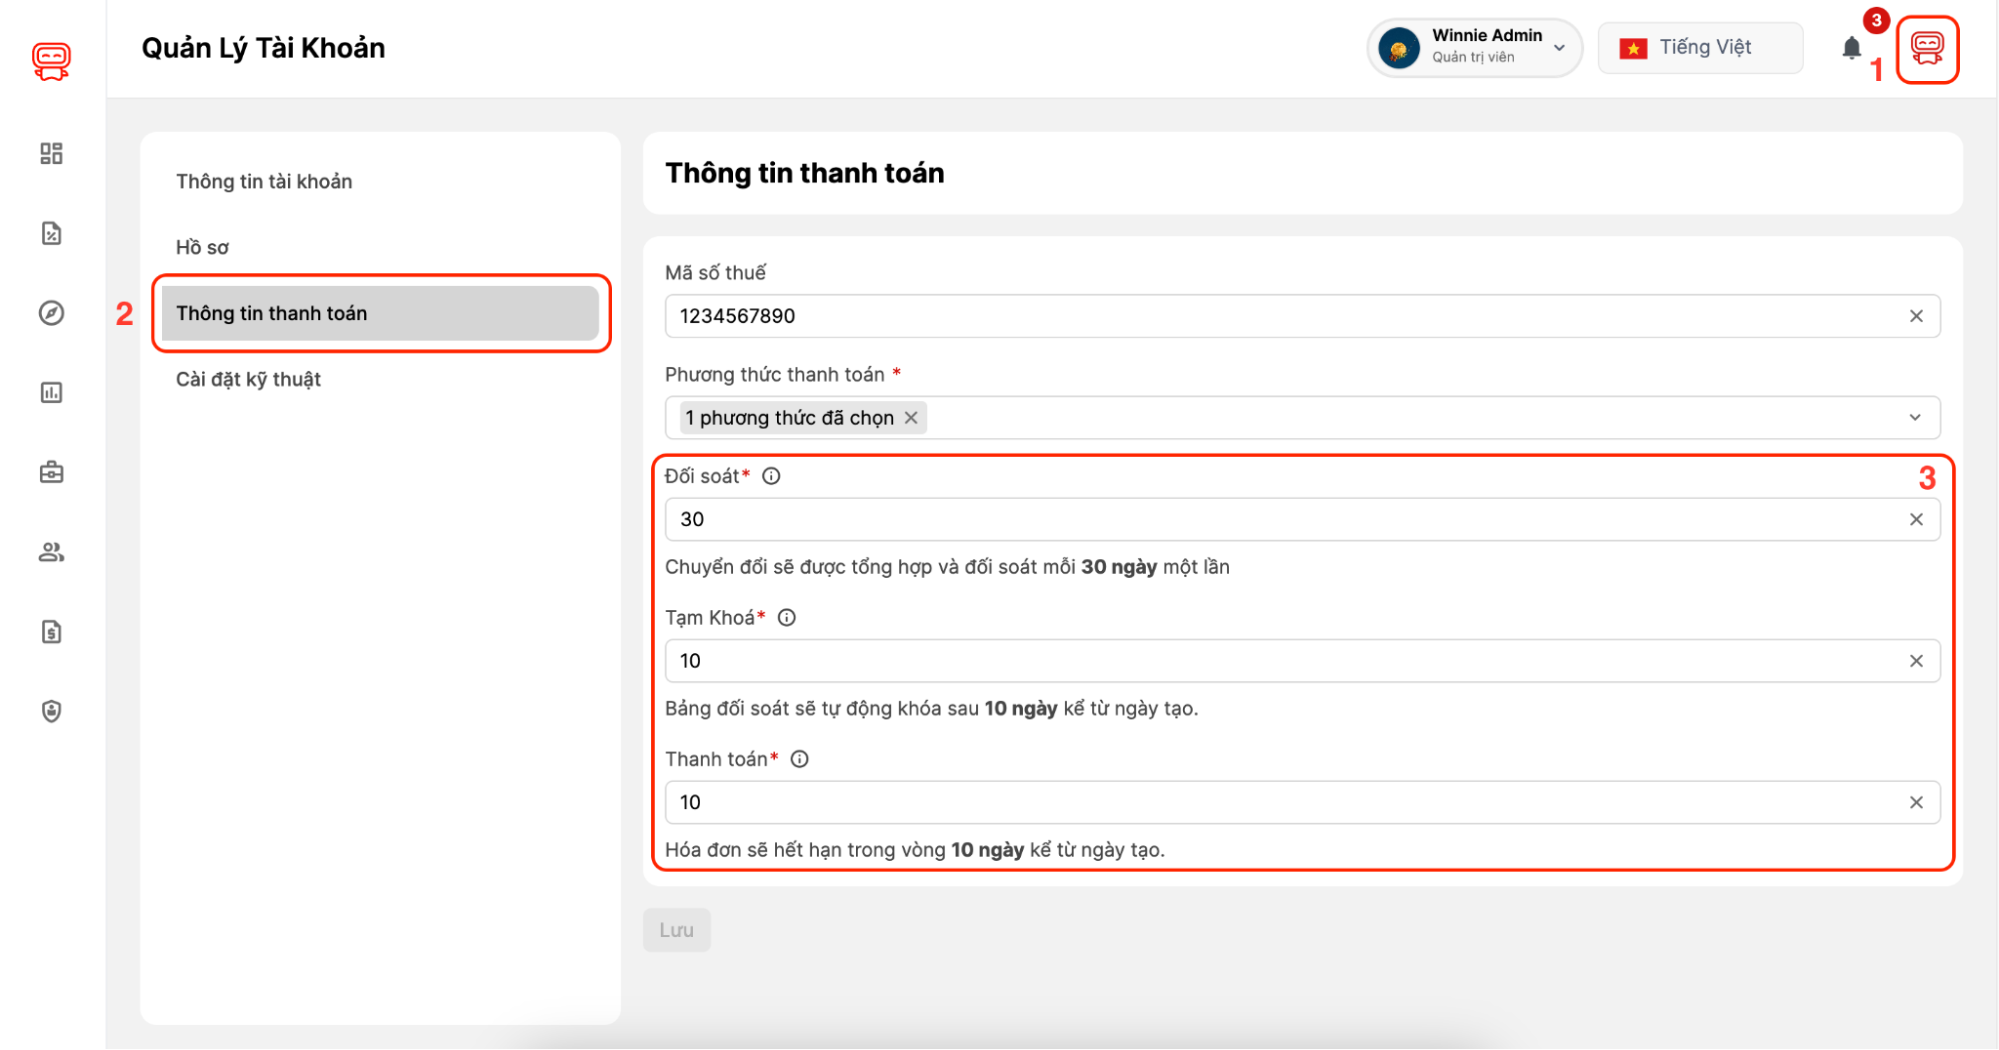Click the briefcase icon in sidebar
1999x1050 pixels.
51,472
